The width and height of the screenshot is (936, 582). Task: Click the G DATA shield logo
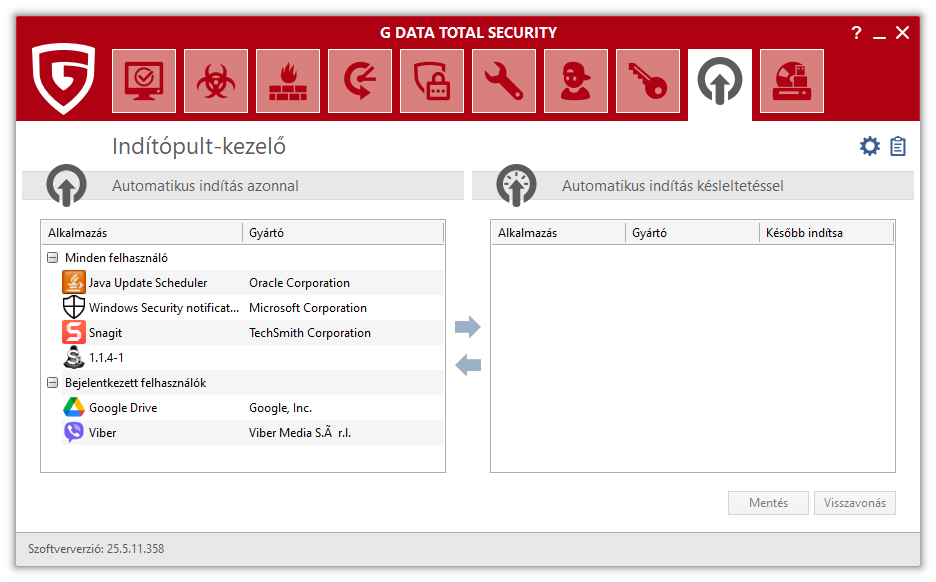pyautogui.click(x=64, y=78)
